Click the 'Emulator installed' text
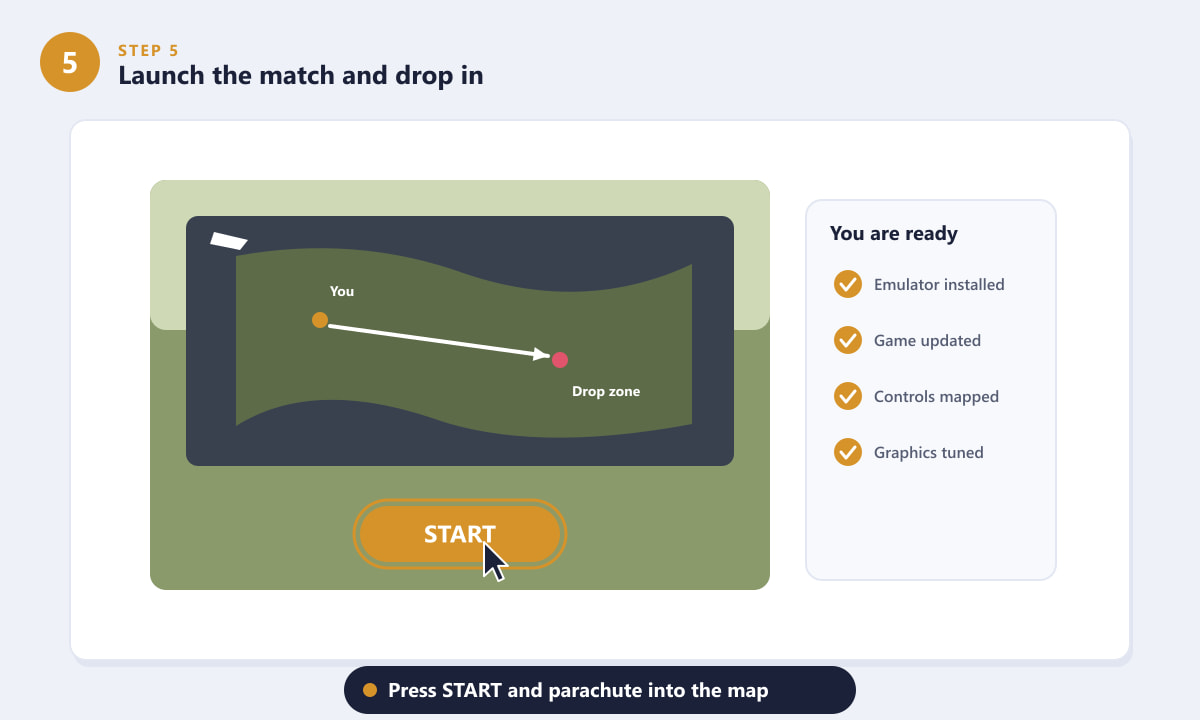This screenshot has height=720, width=1200. click(939, 284)
